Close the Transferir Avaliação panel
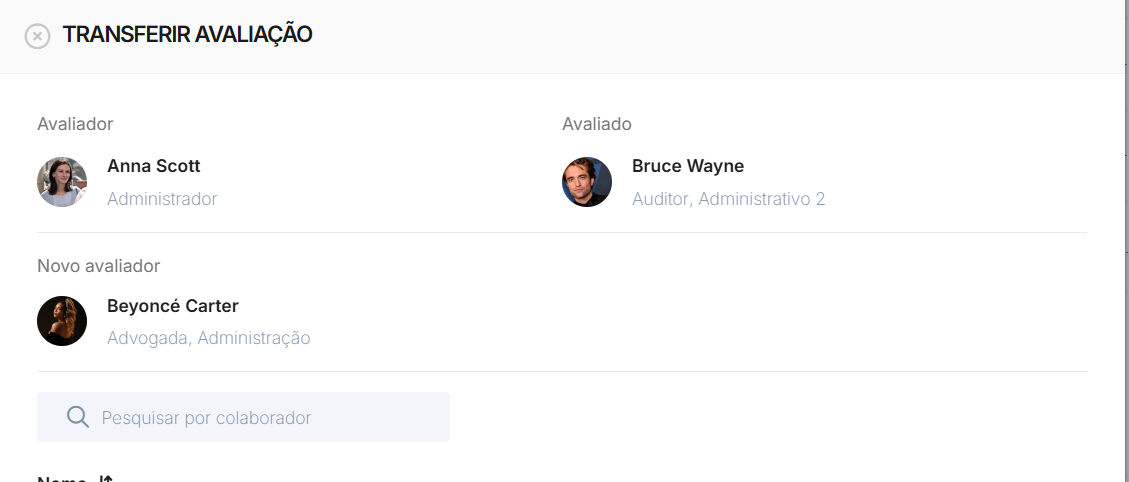 37,36
